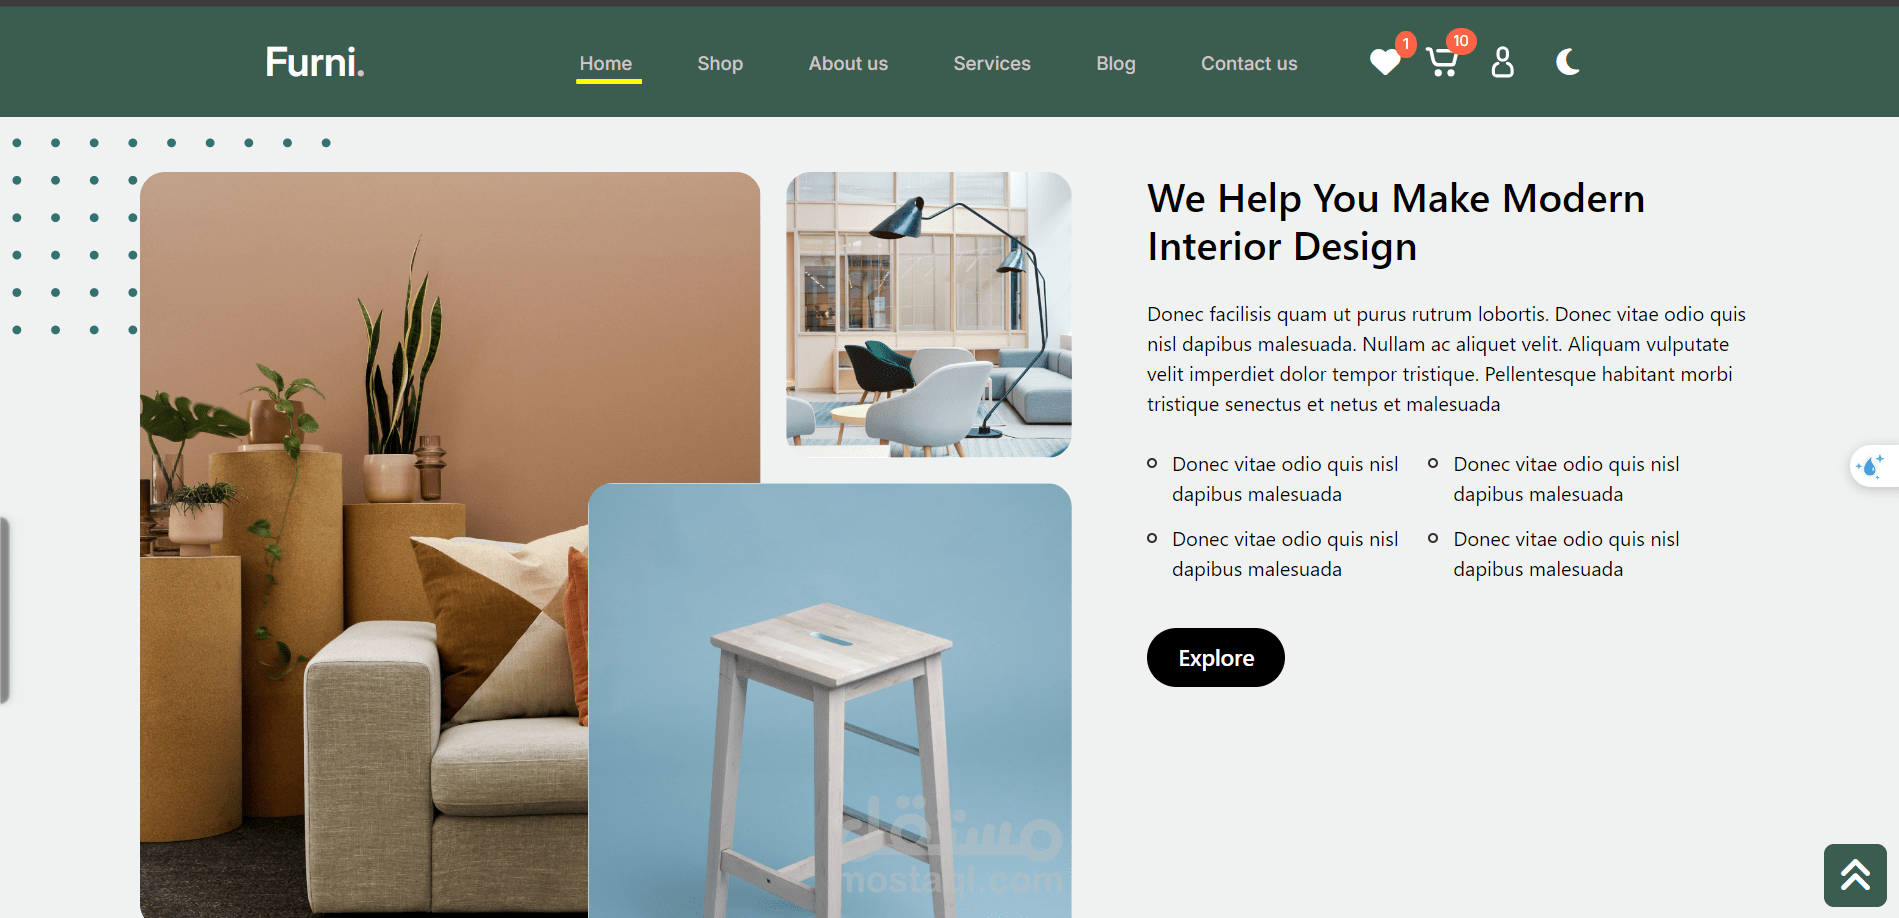Open the water drop widget on right edge
Screen dimensions: 1899x918
(1871, 466)
